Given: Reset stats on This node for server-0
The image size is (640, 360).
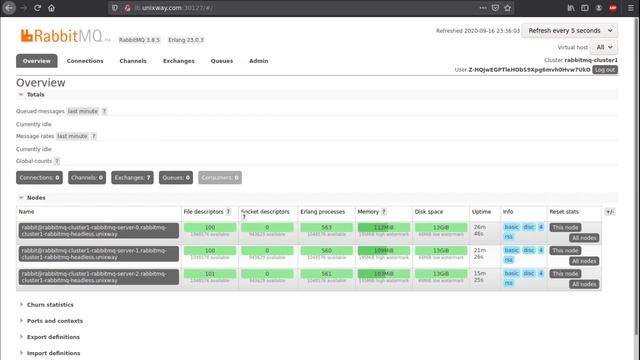Looking at the screenshot, I should tap(565, 227).
